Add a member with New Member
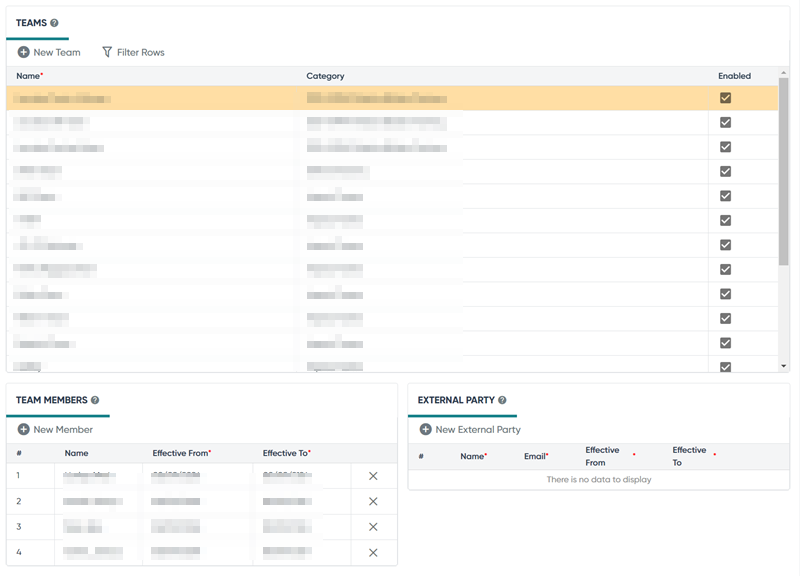 pos(63,429)
